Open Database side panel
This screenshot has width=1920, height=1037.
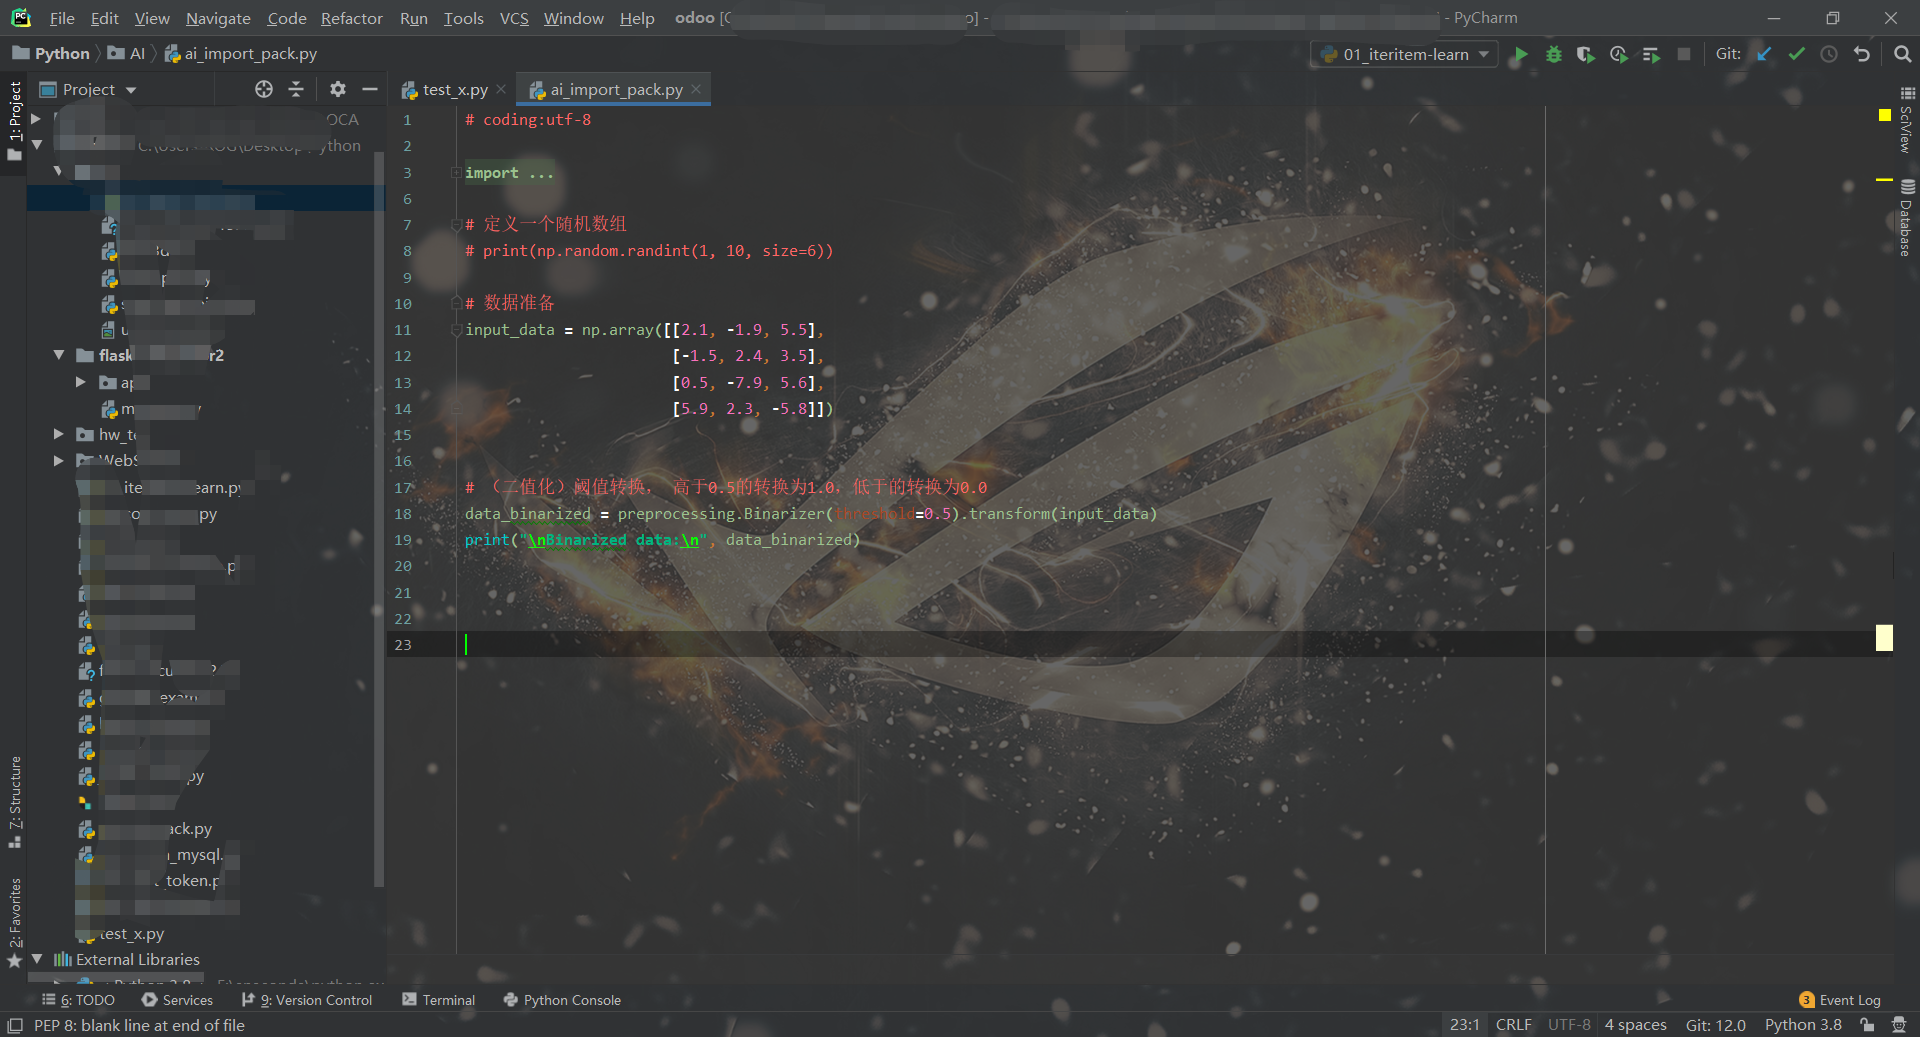pos(1907,218)
